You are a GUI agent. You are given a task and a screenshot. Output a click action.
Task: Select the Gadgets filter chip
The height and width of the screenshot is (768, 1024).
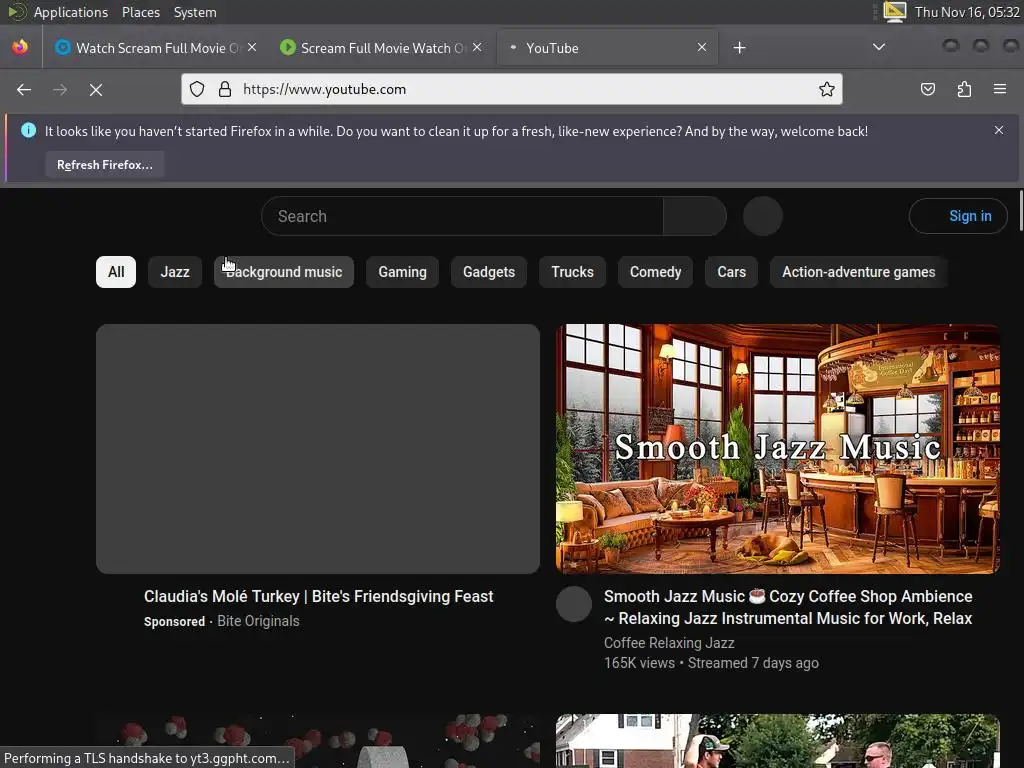489,272
